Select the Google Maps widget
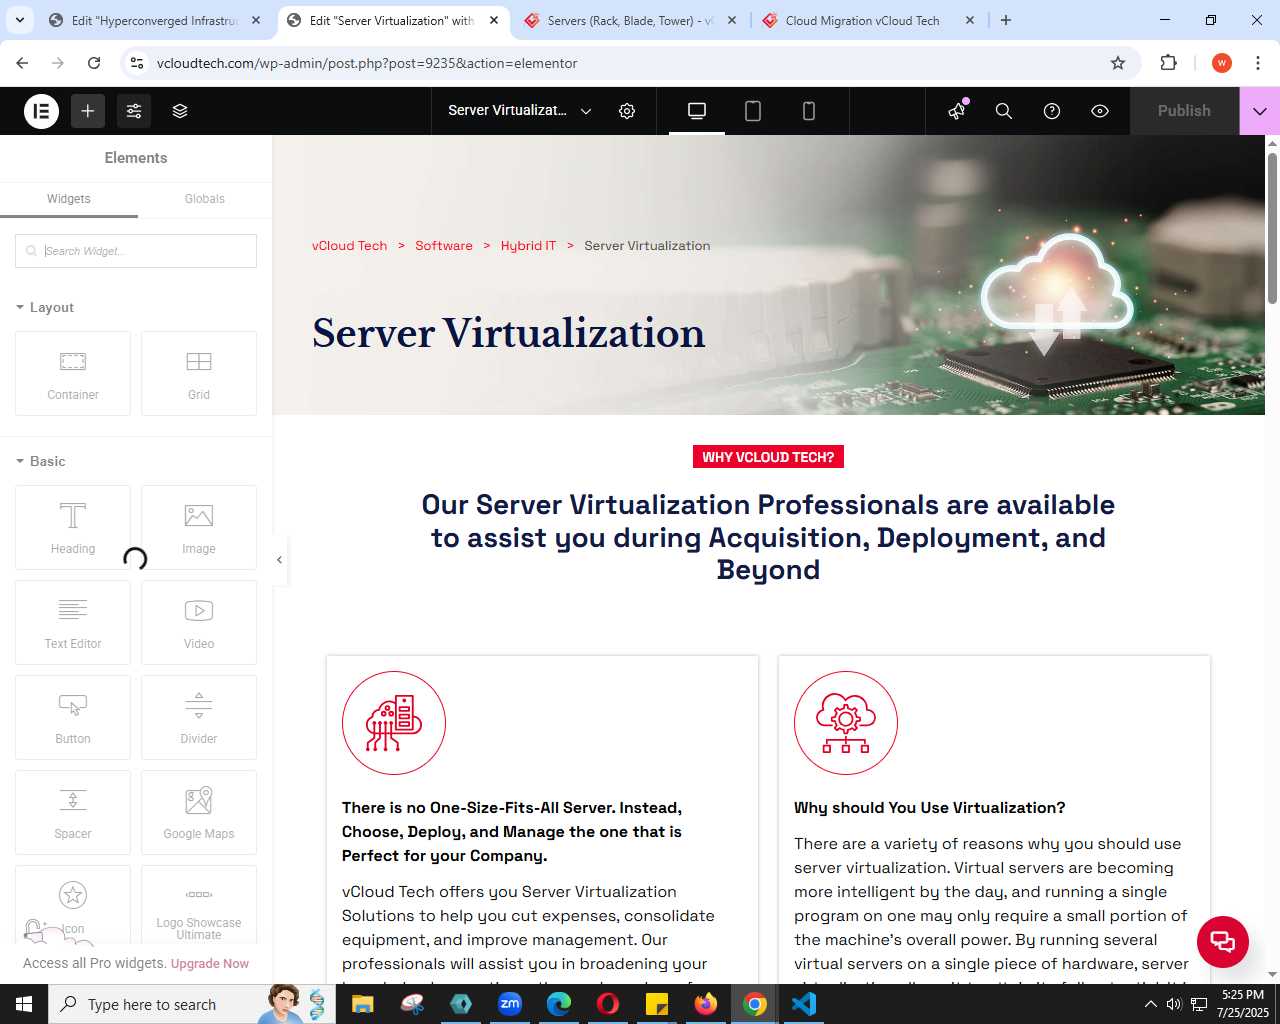The height and width of the screenshot is (1024, 1280). tap(199, 812)
